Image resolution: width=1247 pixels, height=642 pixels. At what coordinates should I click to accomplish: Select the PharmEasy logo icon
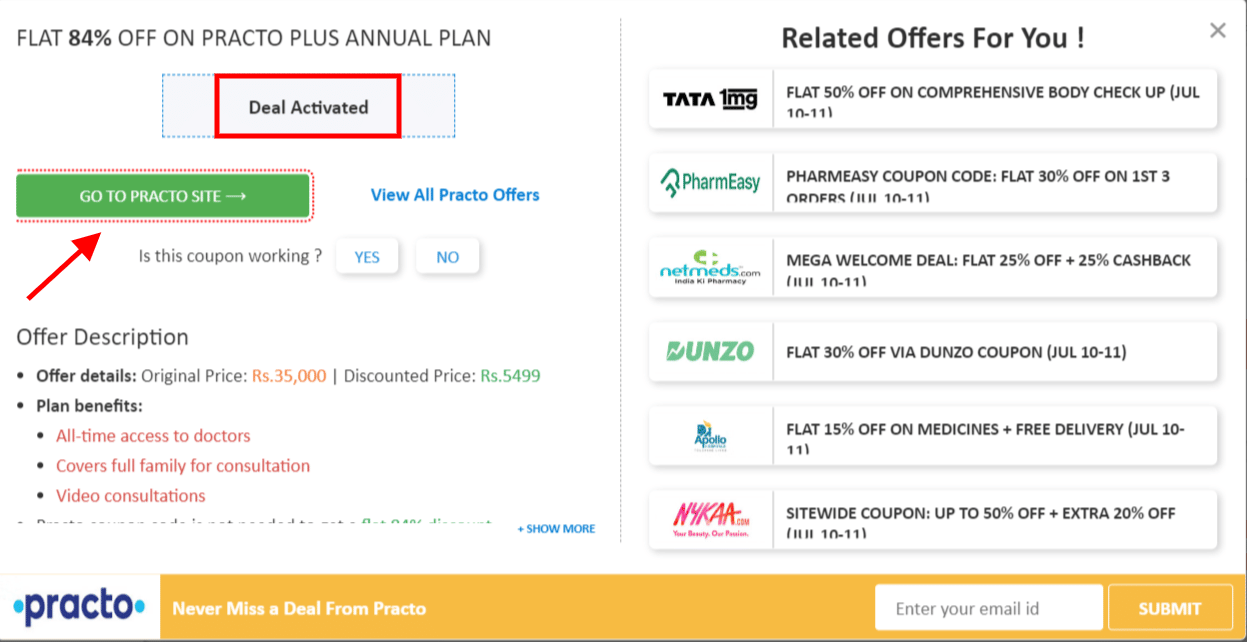[710, 183]
